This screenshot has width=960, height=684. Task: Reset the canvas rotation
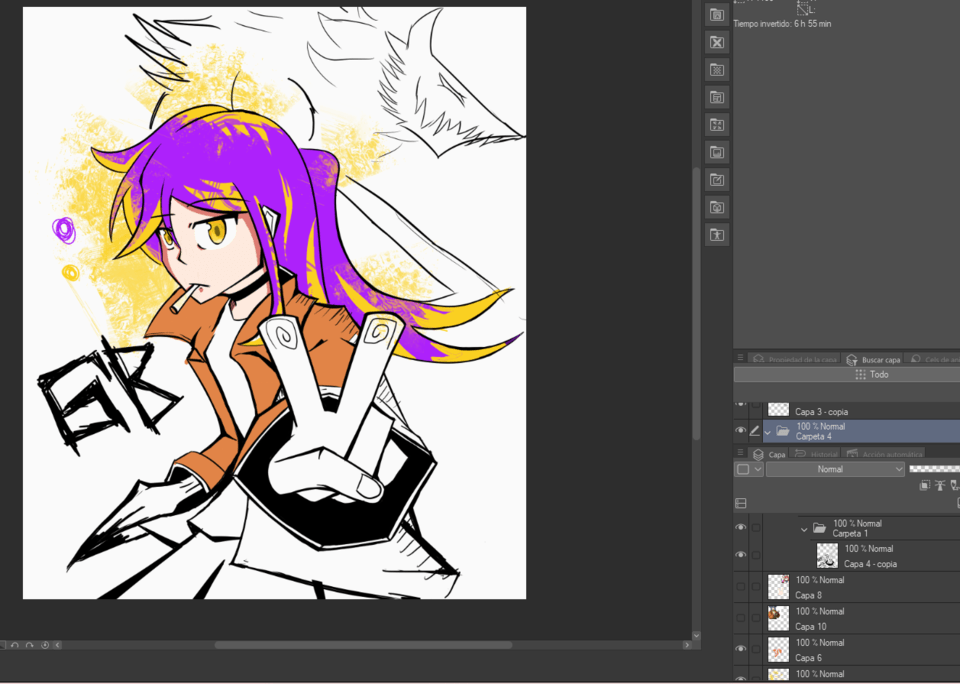pyautogui.click(x=44, y=645)
